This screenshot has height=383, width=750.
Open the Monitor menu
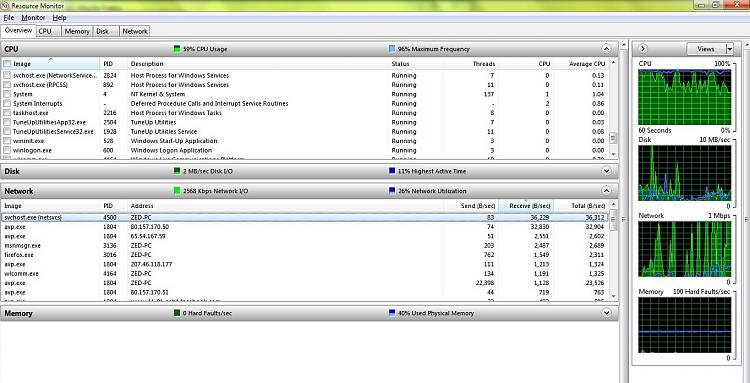pyautogui.click(x=33, y=18)
